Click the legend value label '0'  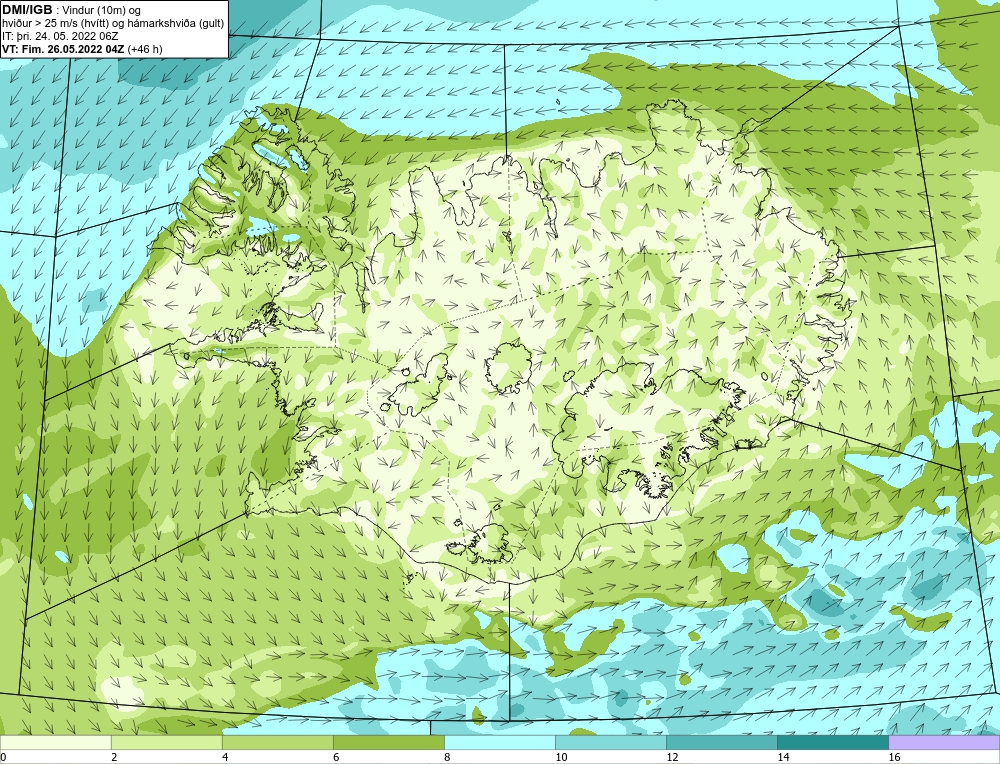tap(4, 757)
